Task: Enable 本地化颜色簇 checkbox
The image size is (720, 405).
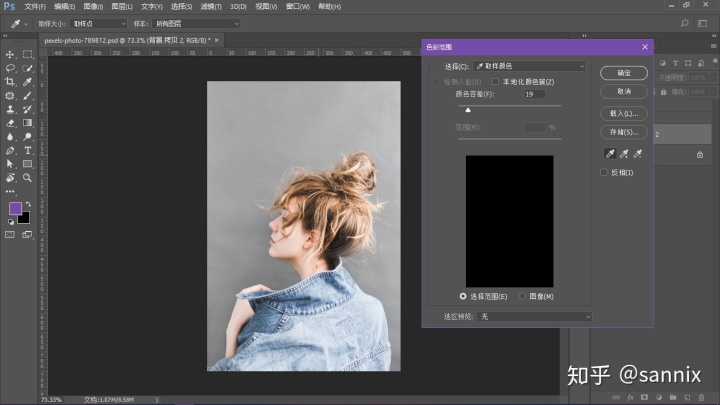Action: [495, 82]
